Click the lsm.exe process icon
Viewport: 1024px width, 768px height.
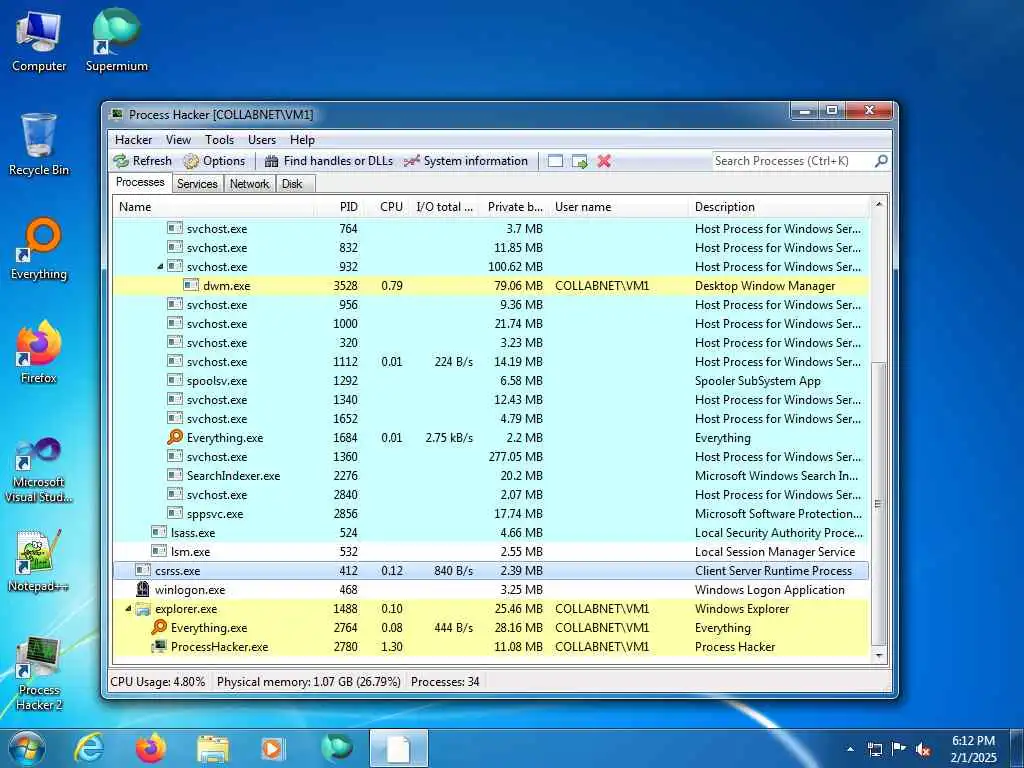(x=159, y=551)
